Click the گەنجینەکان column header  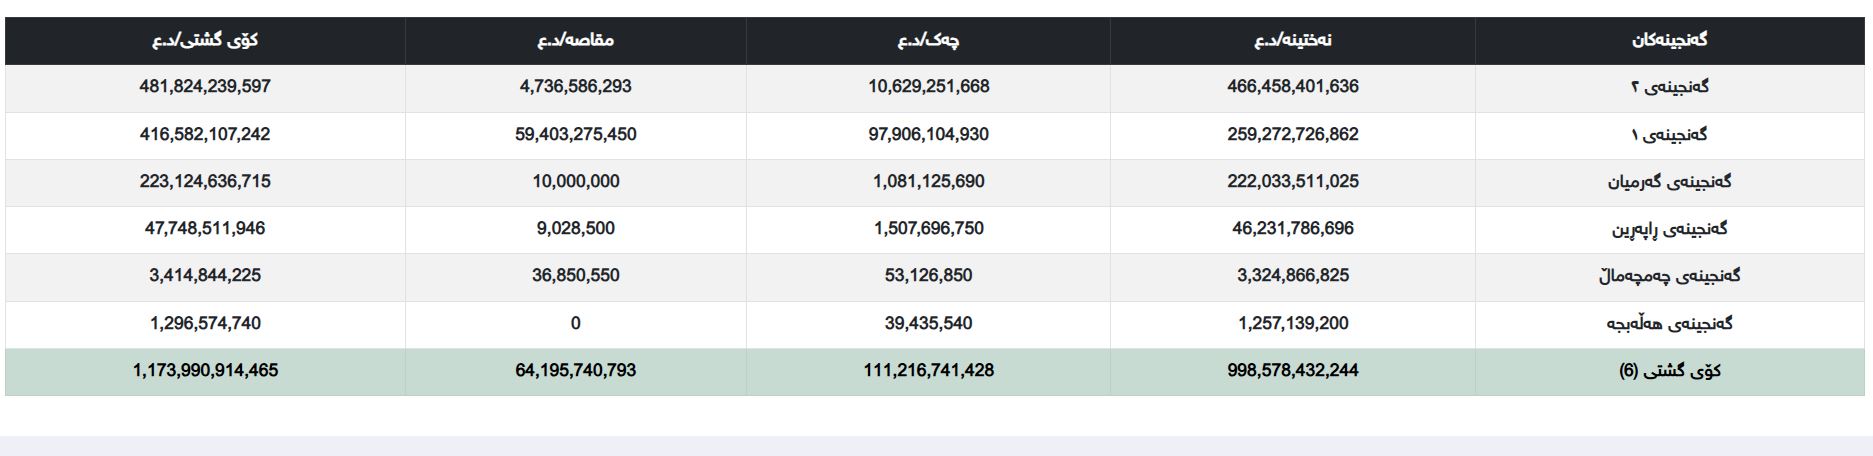click(x=1669, y=40)
